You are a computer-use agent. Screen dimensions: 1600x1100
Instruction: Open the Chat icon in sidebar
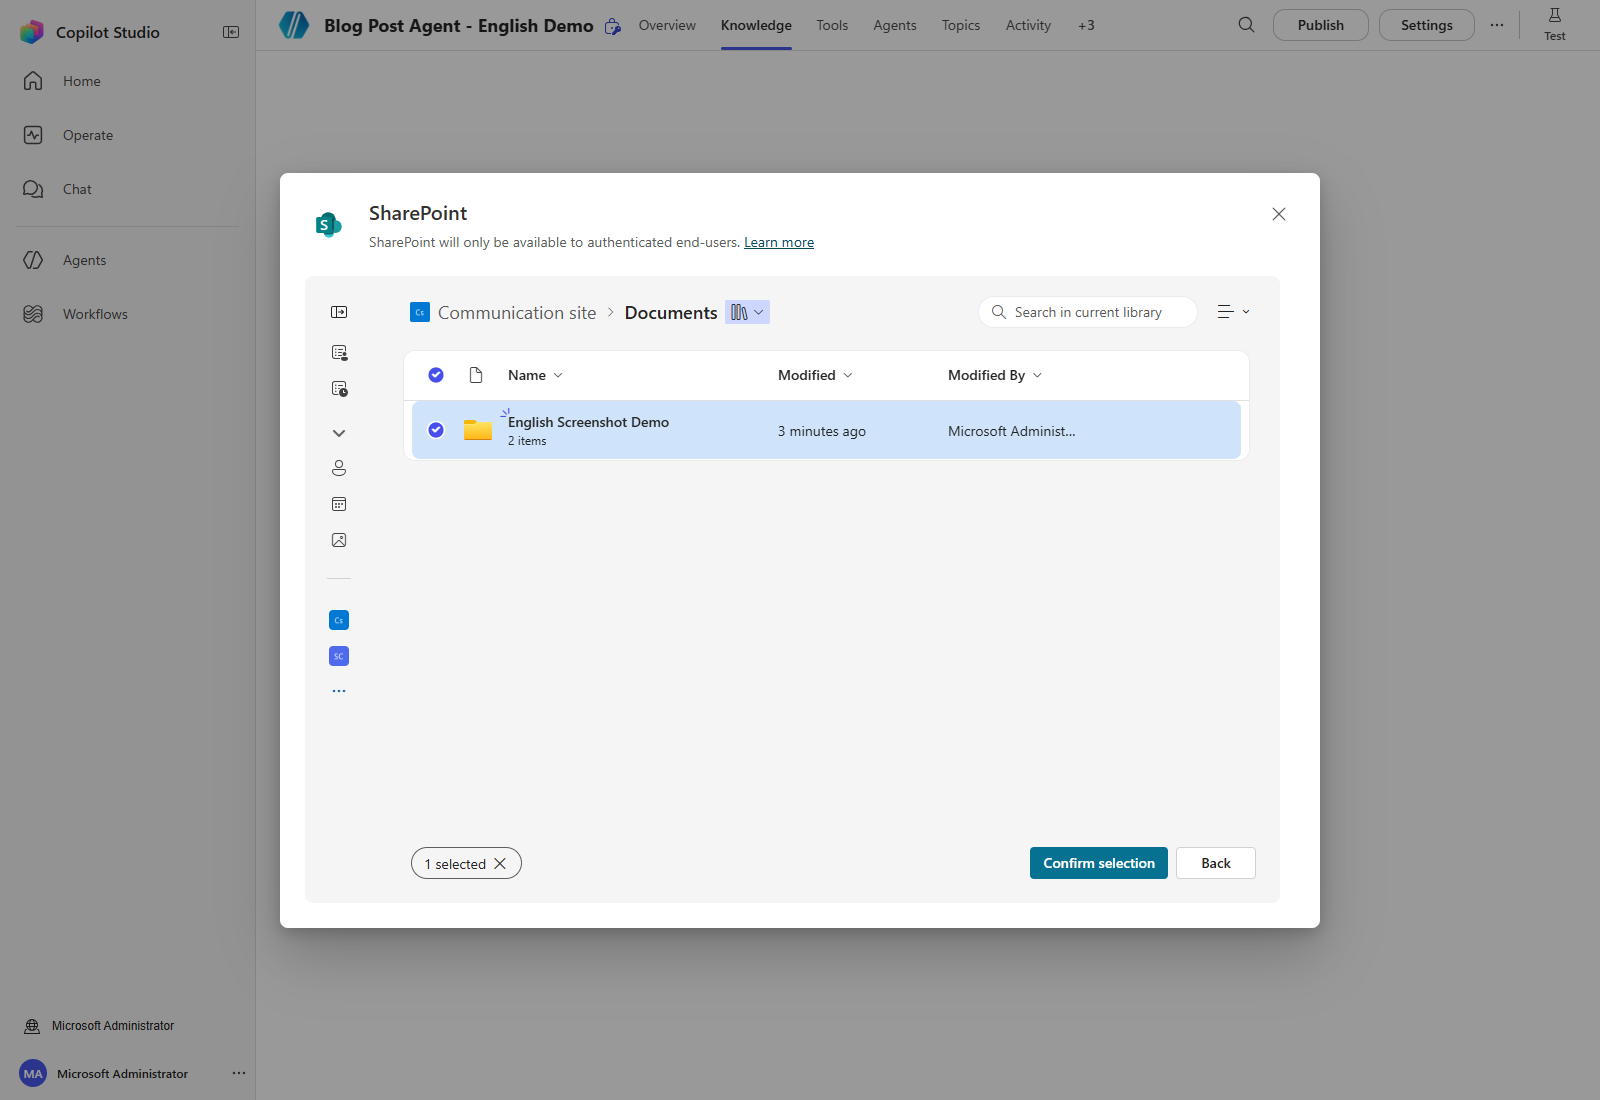(x=33, y=189)
